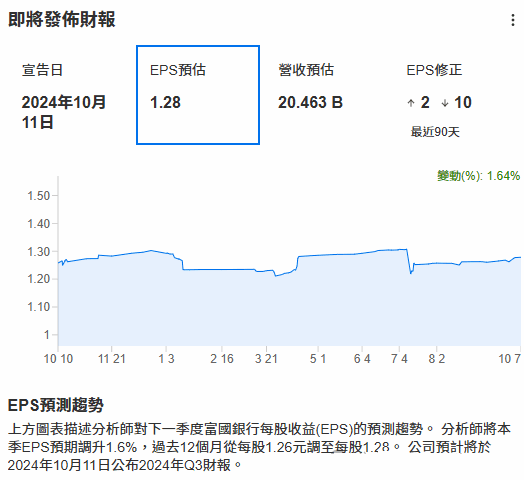
Task: Click the x-axis date 11 21
Action: coord(112,359)
